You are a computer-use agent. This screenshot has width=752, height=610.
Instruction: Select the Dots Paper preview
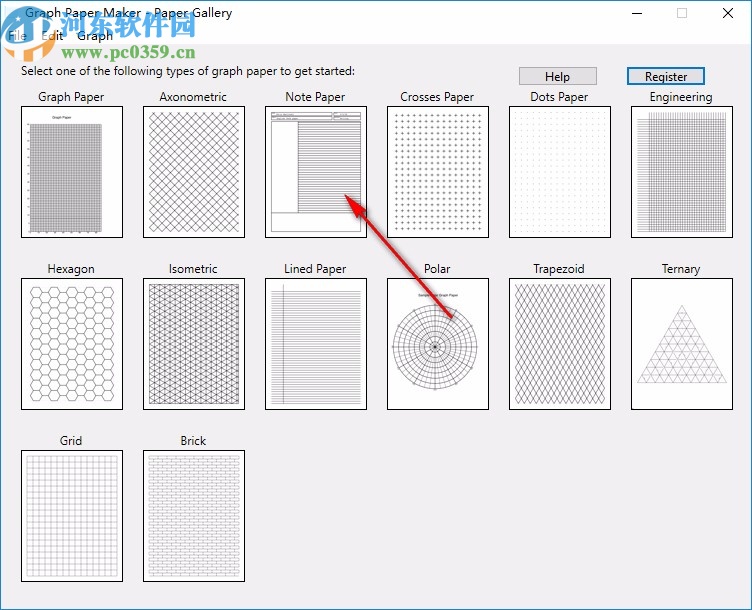tap(560, 172)
